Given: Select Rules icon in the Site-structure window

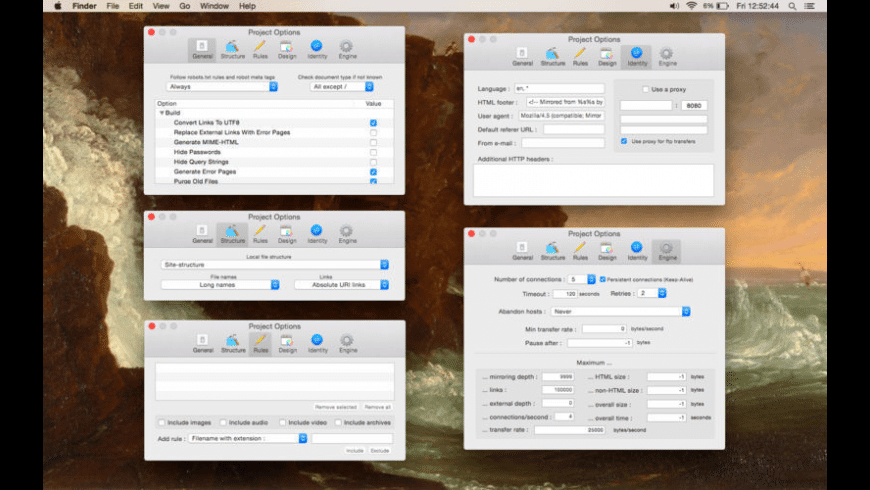Looking at the screenshot, I should (x=260, y=234).
